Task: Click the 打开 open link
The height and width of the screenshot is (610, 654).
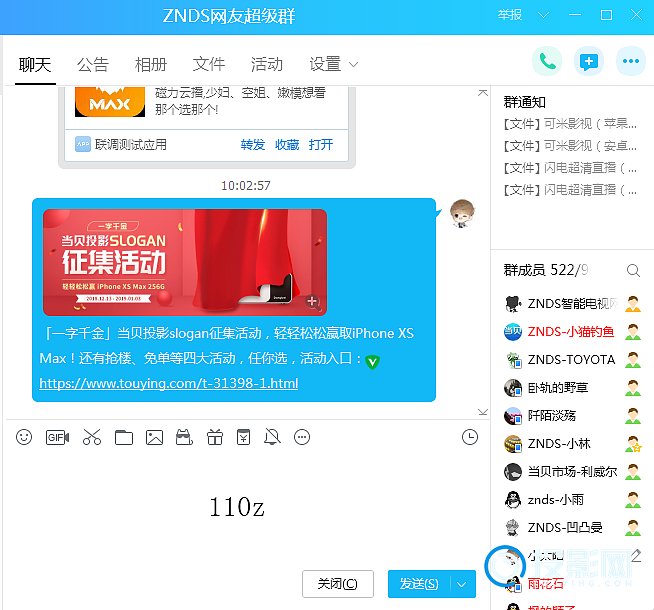Action: click(x=321, y=145)
